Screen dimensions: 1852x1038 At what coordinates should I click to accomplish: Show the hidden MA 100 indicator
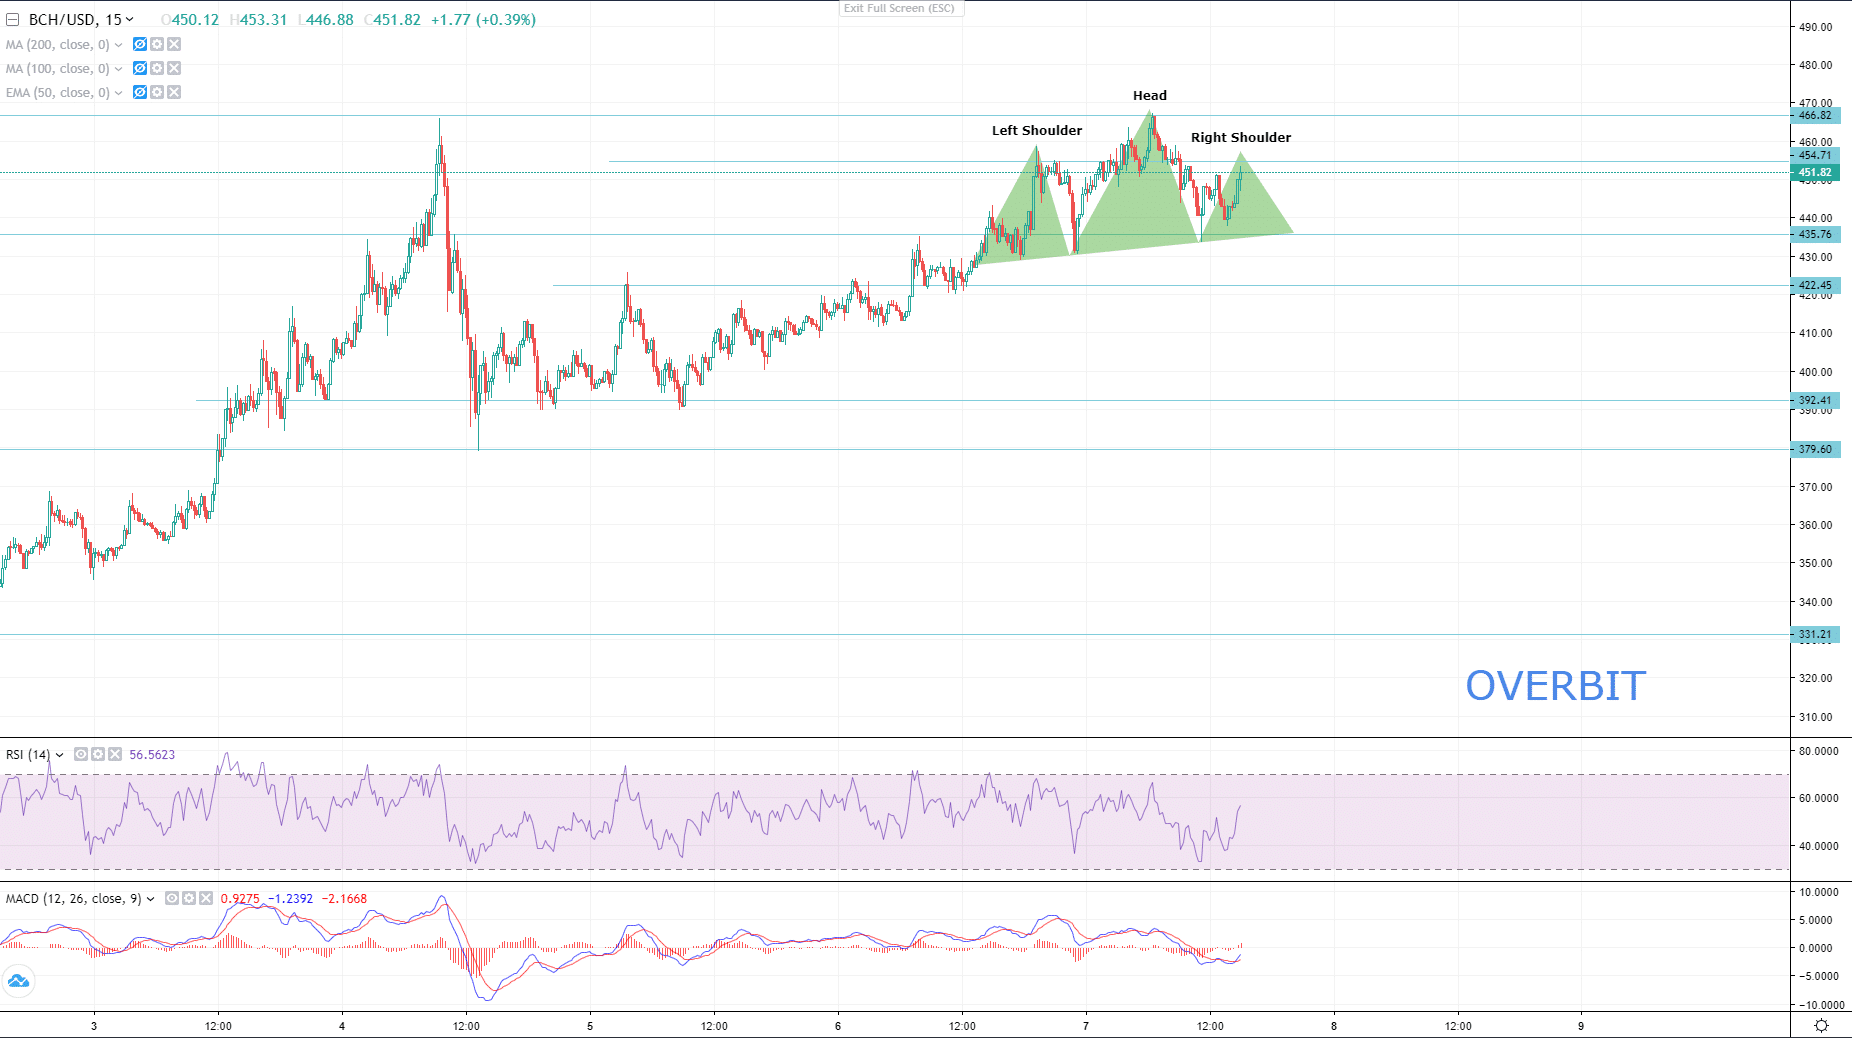(140, 68)
